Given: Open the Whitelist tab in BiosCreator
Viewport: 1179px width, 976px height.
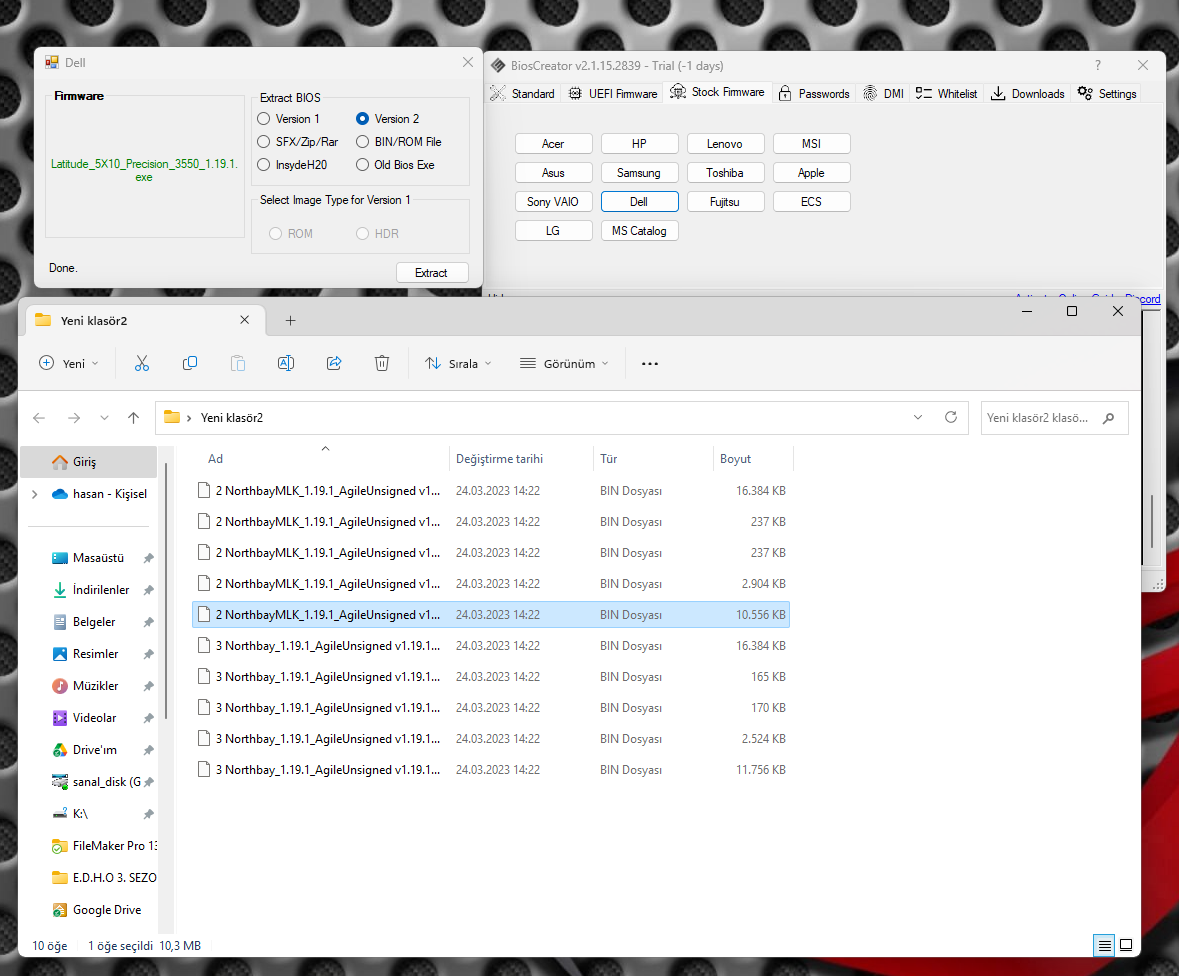Looking at the screenshot, I should pos(946,94).
